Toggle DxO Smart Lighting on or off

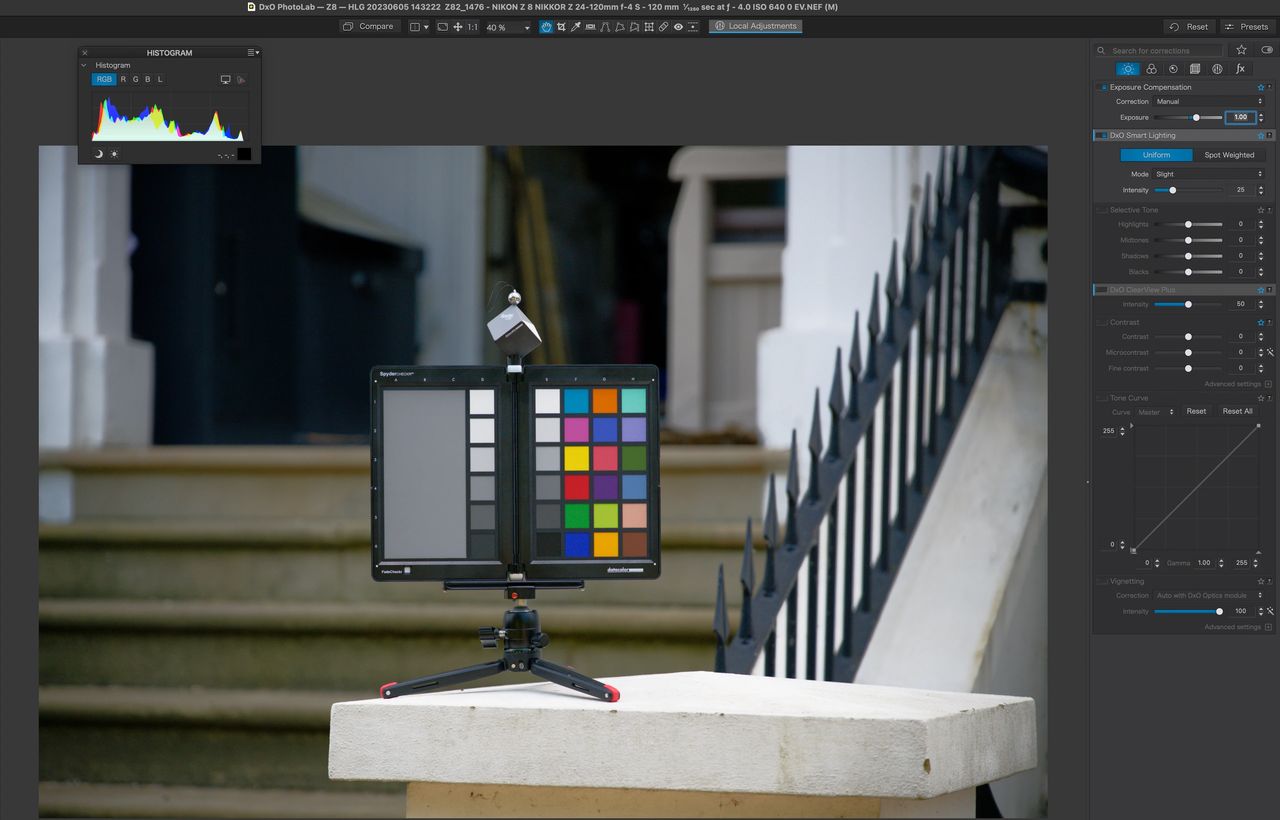click(x=1102, y=135)
